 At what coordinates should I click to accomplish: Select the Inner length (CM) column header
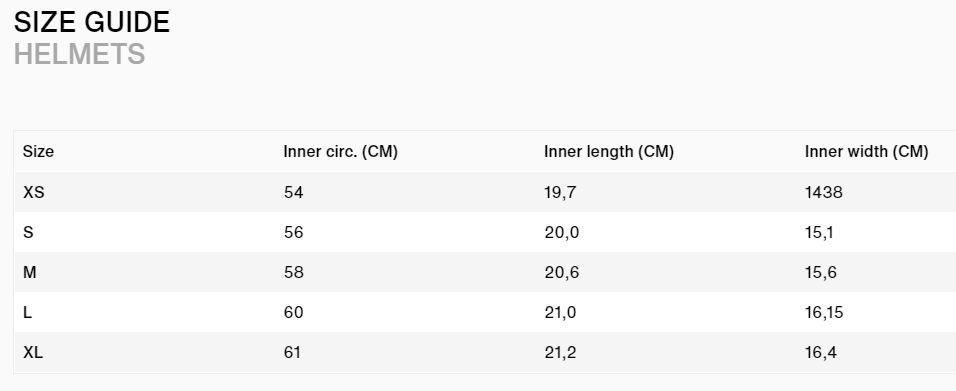(x=608, y=151)
